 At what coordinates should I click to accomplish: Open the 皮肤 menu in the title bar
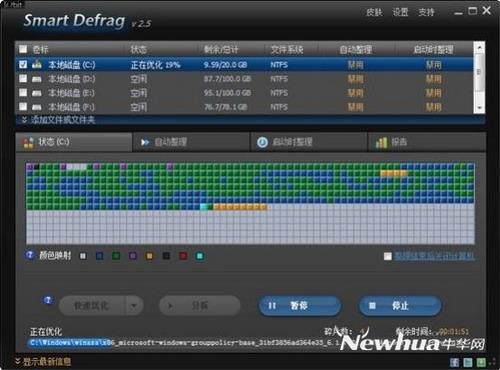click(374, 12)
